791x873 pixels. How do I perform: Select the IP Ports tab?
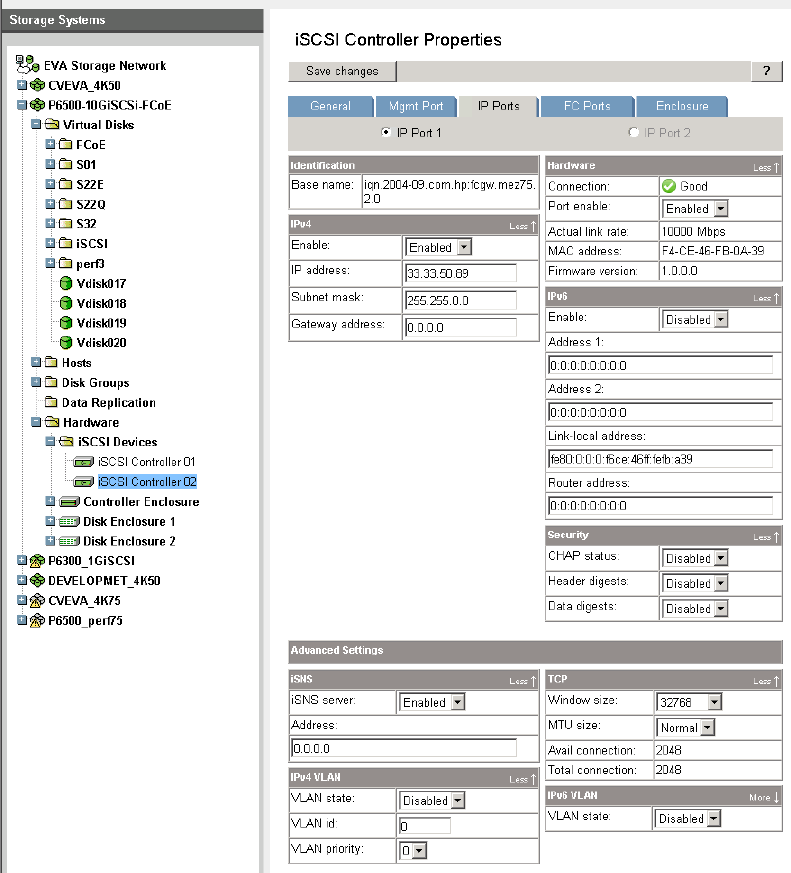[498, 106]
